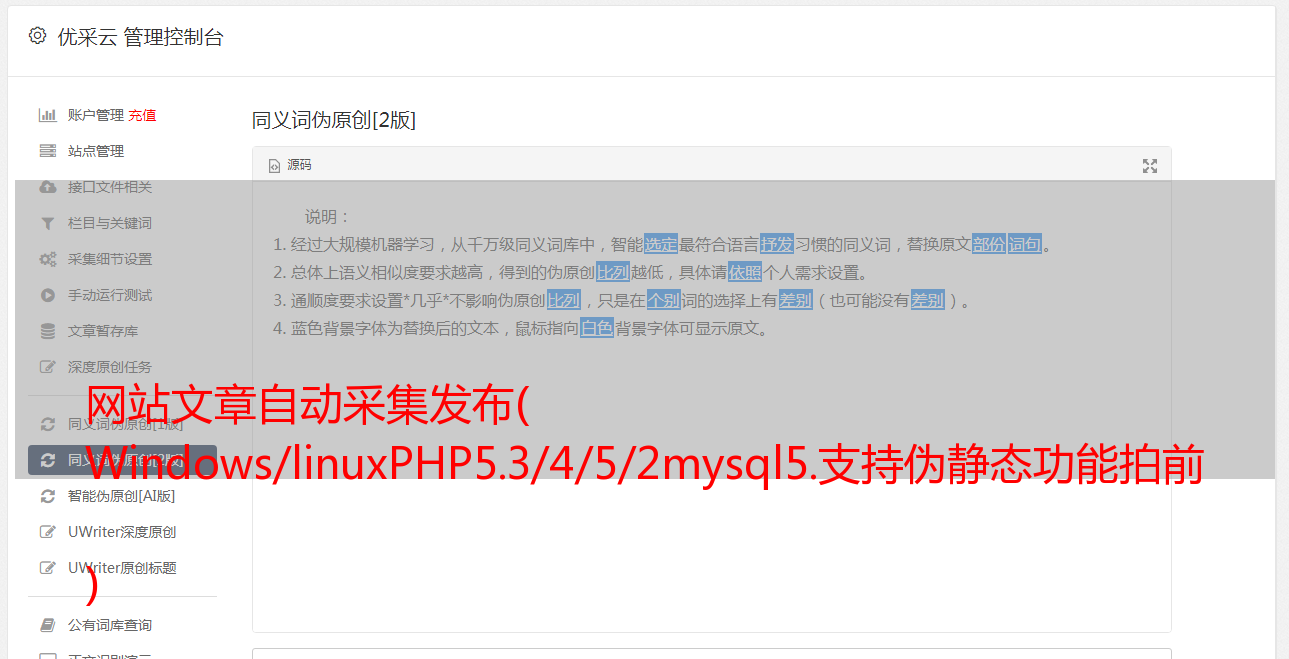
Task: Click the 公有词库查询 book icon
Action: point(47,625)
